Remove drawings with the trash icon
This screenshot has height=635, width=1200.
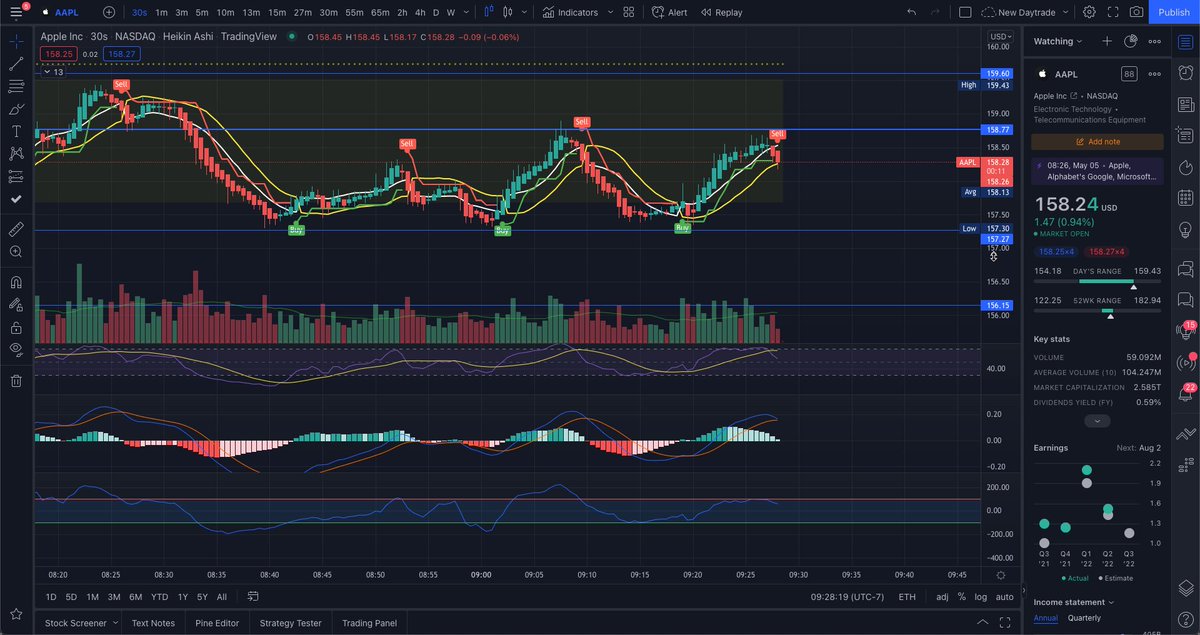16,380
